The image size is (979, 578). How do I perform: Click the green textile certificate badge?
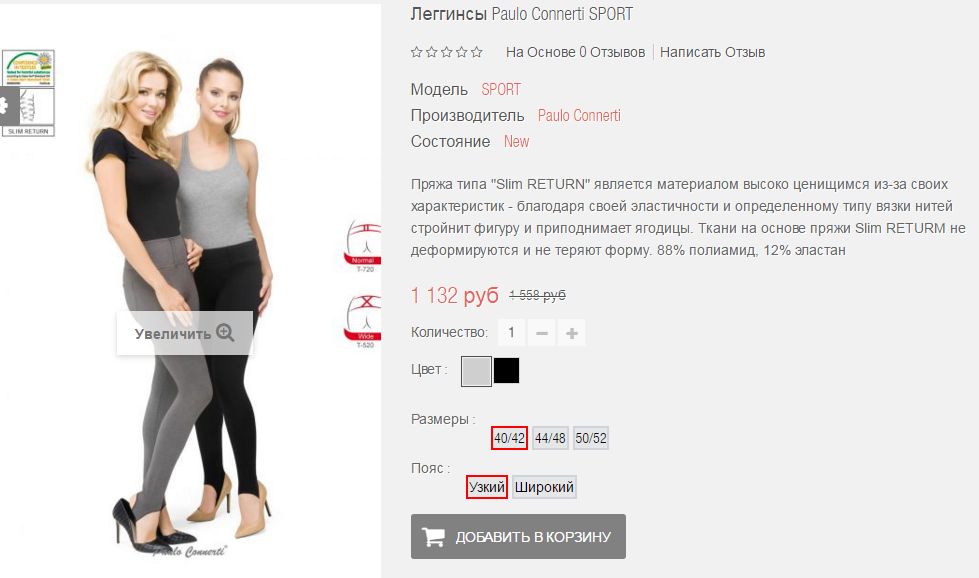[29, 68]
